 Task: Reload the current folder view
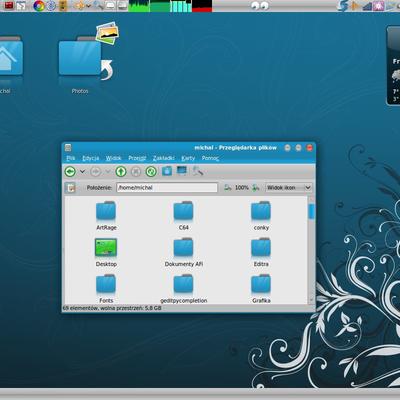tap(151, 172)
